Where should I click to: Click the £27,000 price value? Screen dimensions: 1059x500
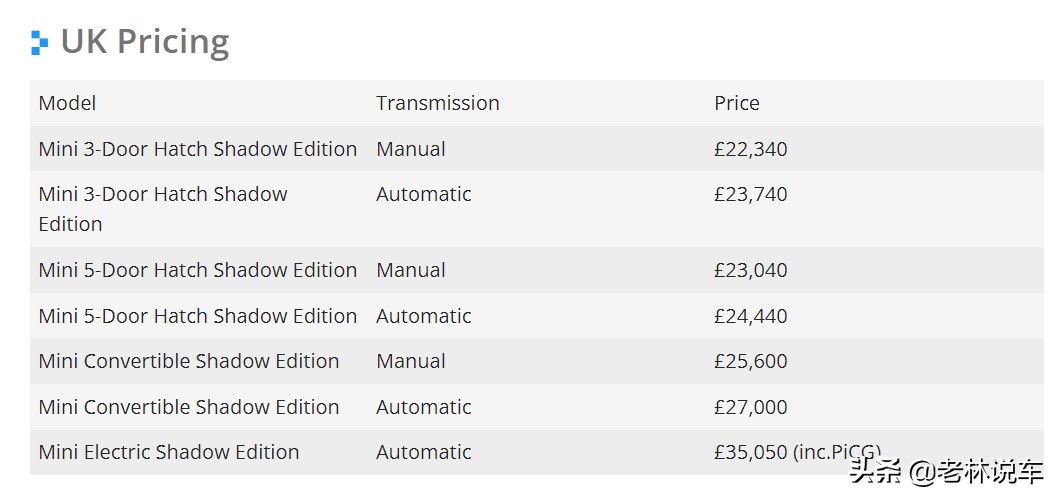tap(750, 407)
